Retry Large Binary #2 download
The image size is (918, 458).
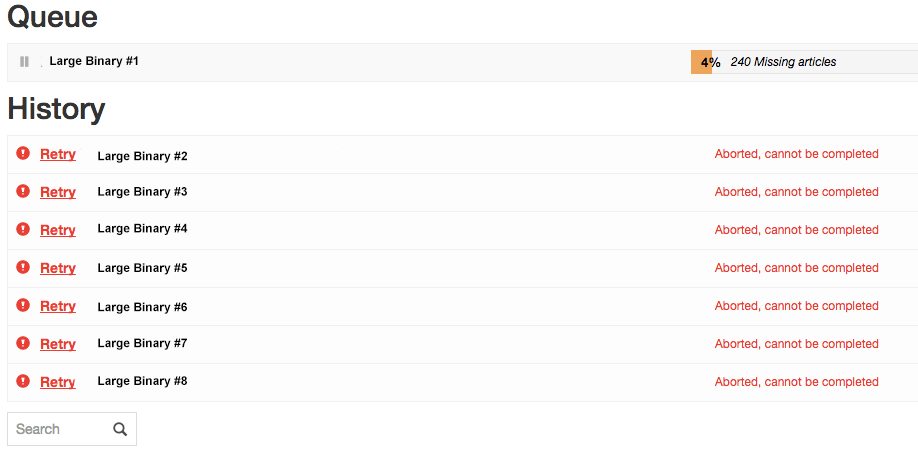(x=57, y=155)
